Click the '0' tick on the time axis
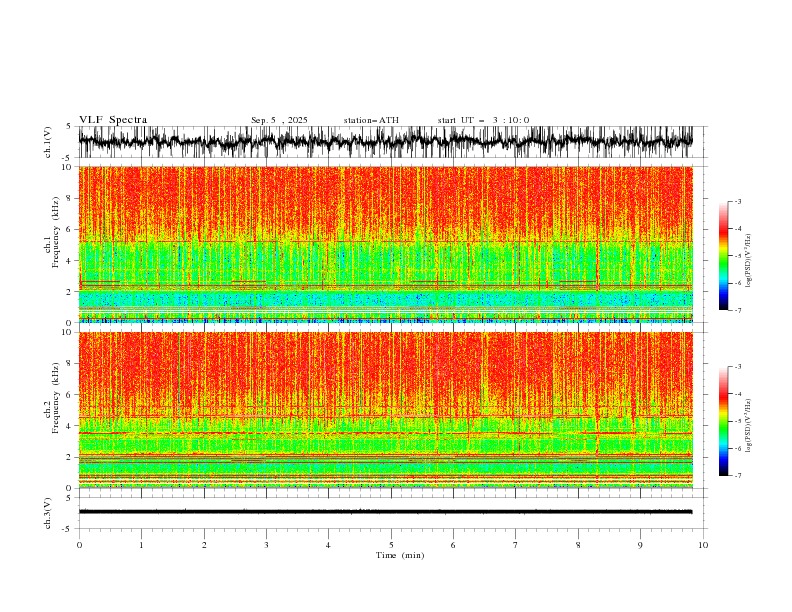 point(79,545)
